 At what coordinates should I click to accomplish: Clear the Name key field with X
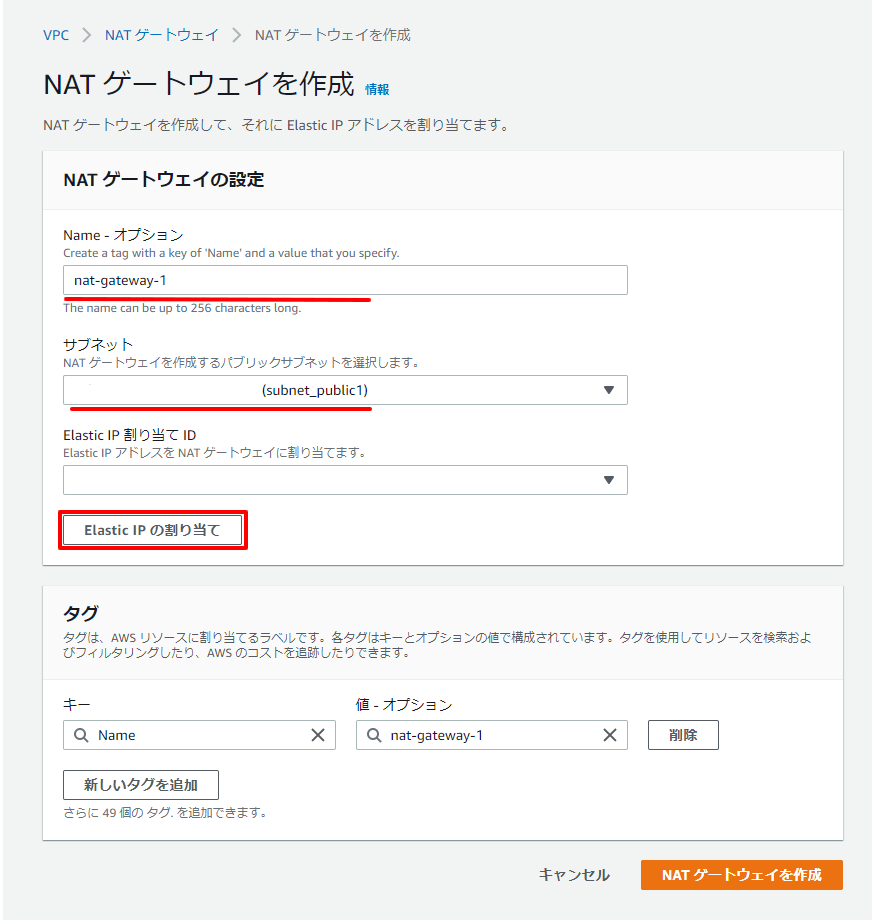coord(317,735)
